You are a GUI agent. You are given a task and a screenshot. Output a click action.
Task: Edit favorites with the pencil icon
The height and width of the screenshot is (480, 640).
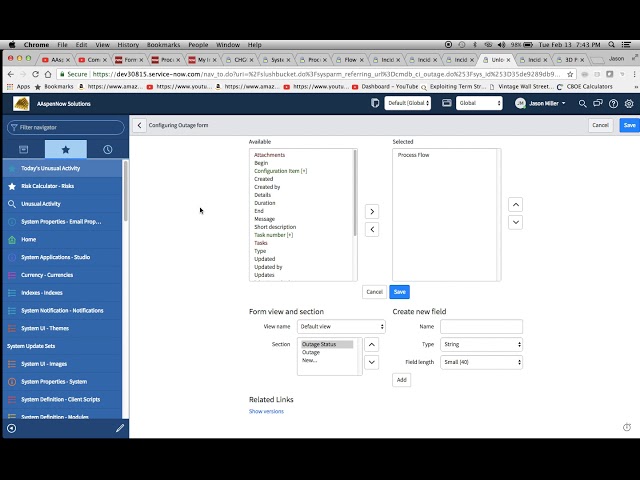(x=120, y=428)
